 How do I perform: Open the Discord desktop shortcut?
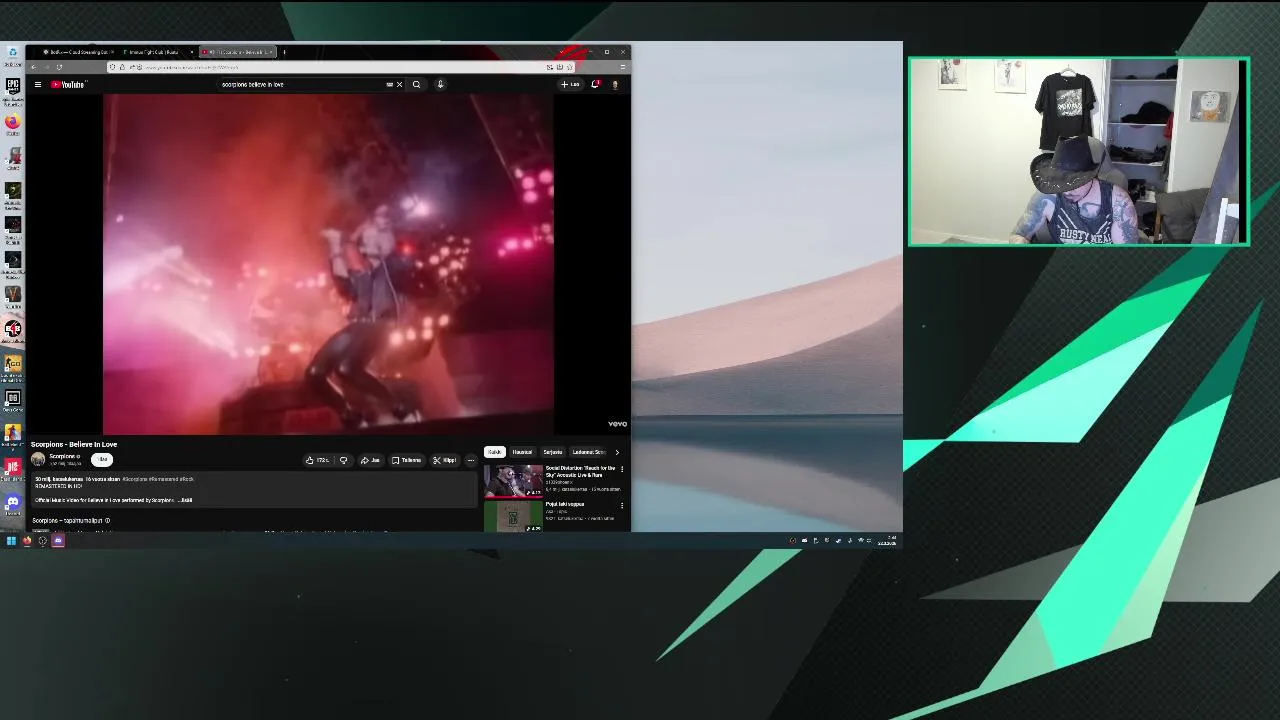point(12,504)
